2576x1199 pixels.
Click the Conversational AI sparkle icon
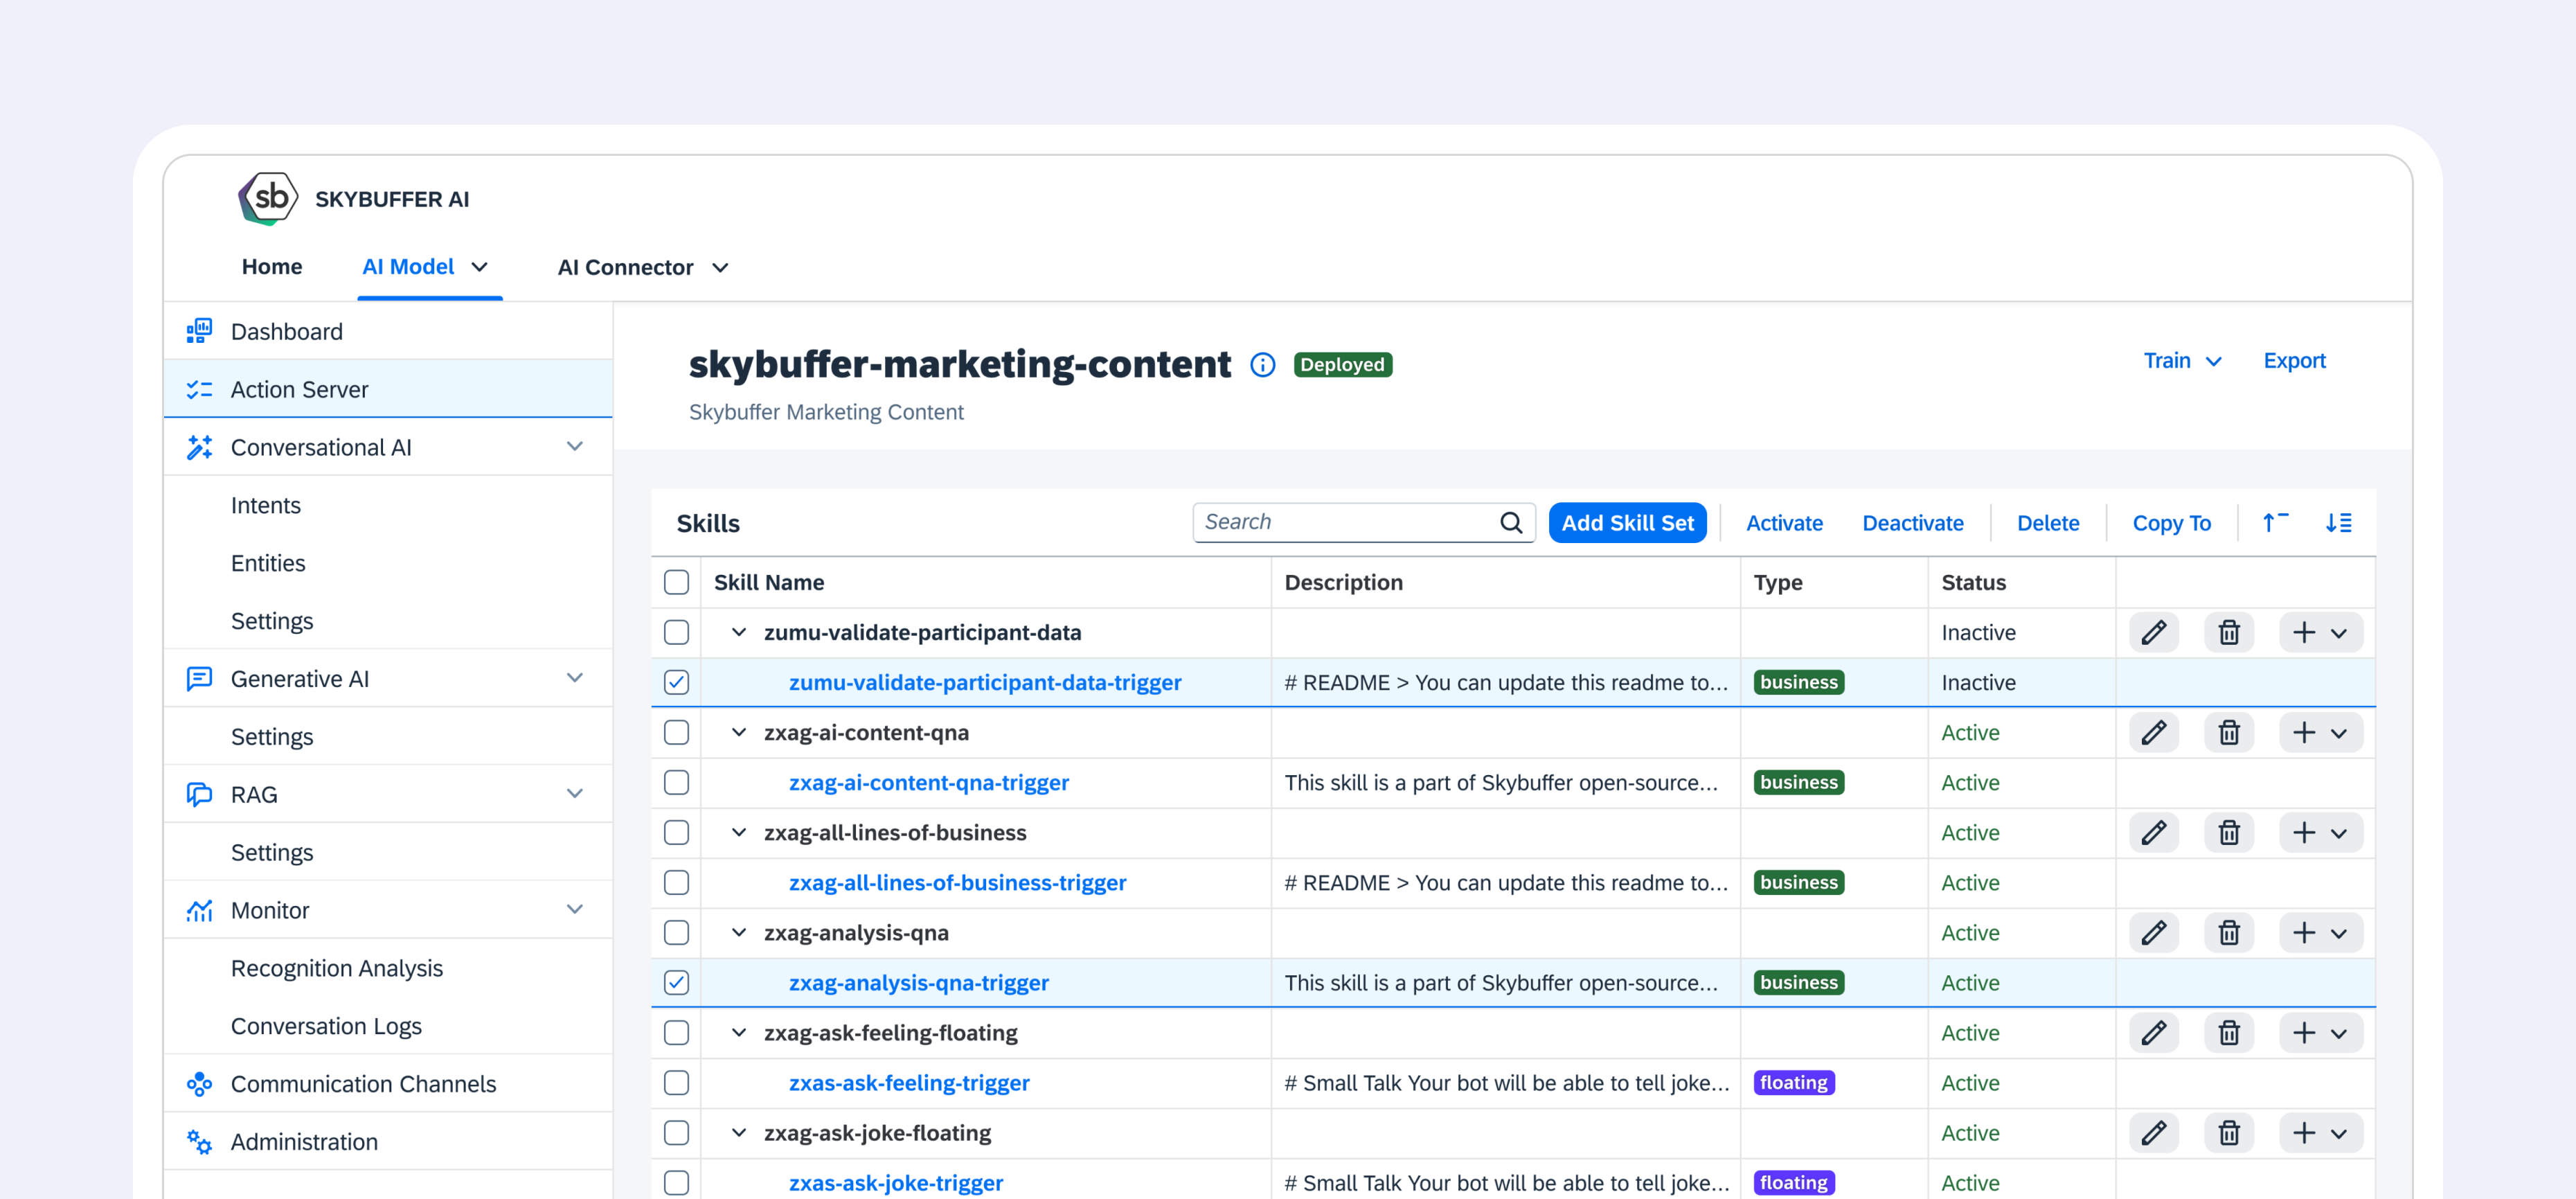pos(199,447)
